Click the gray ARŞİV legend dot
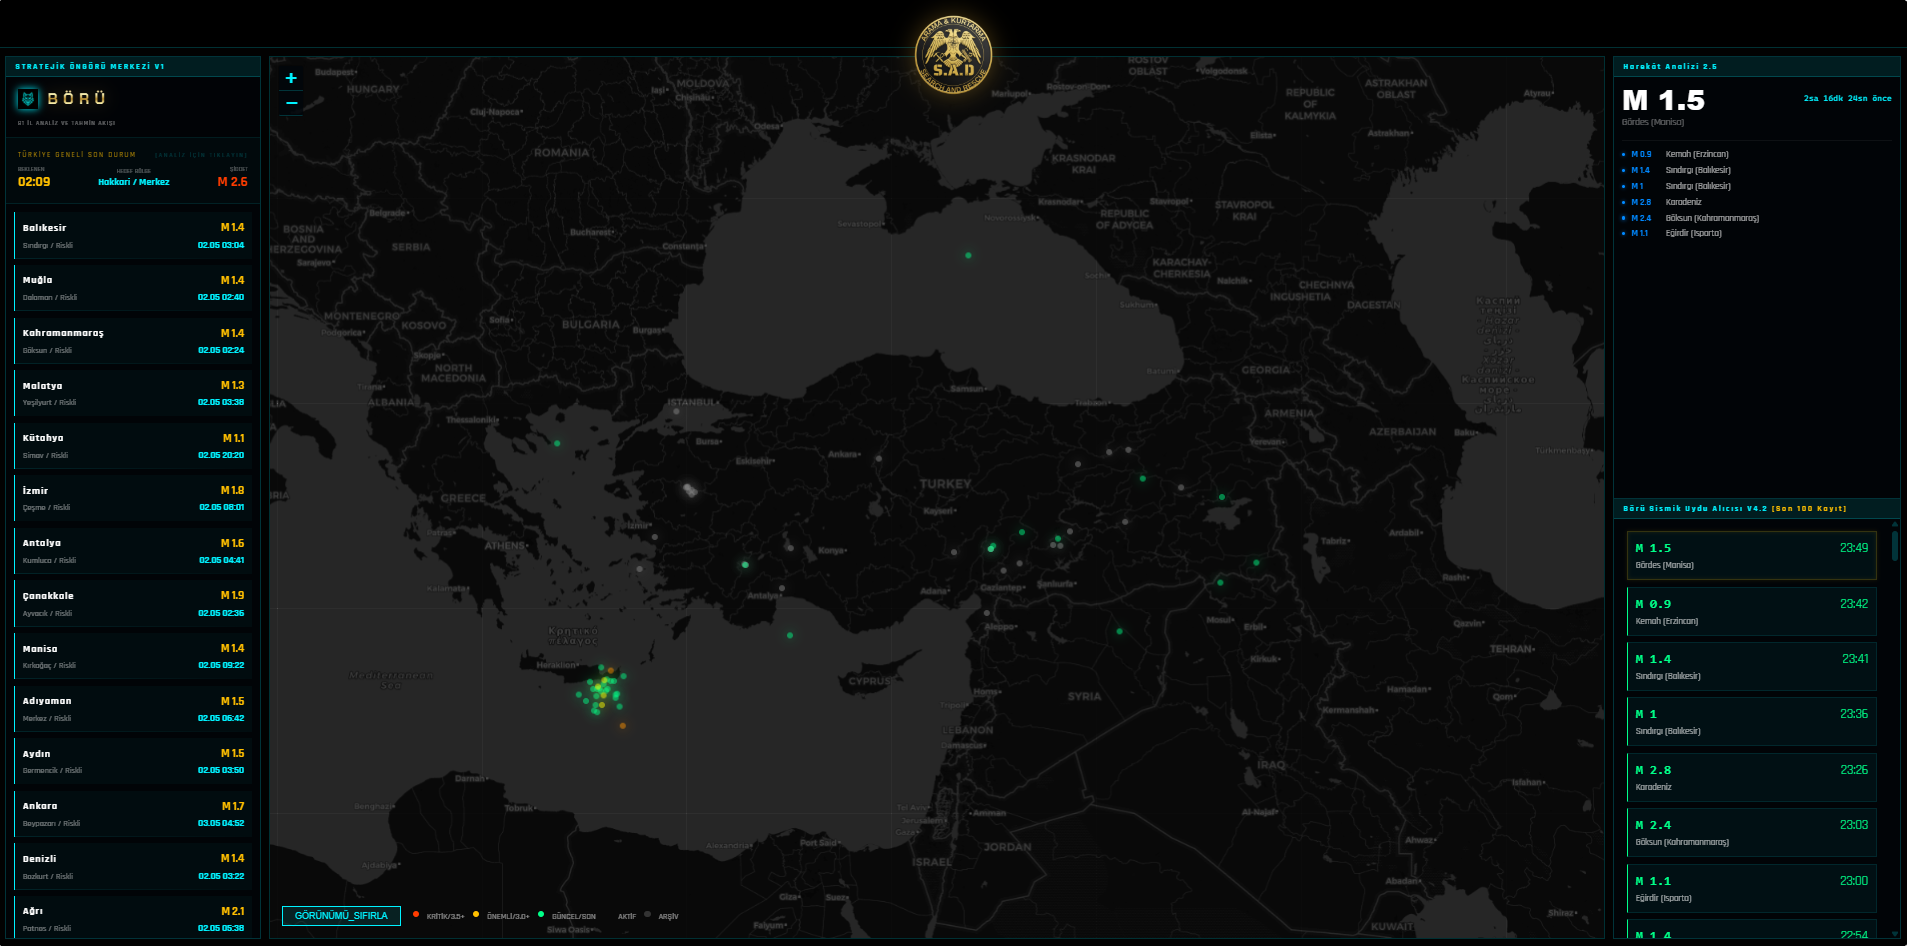 (x=648, y=914)
